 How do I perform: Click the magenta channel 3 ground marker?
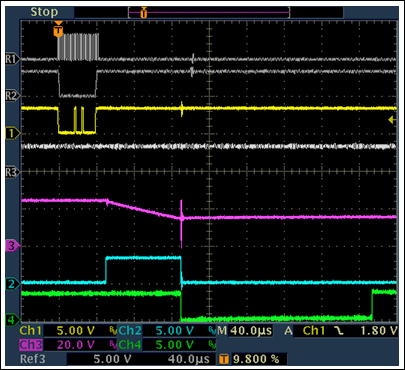click(x=12, y=246)
